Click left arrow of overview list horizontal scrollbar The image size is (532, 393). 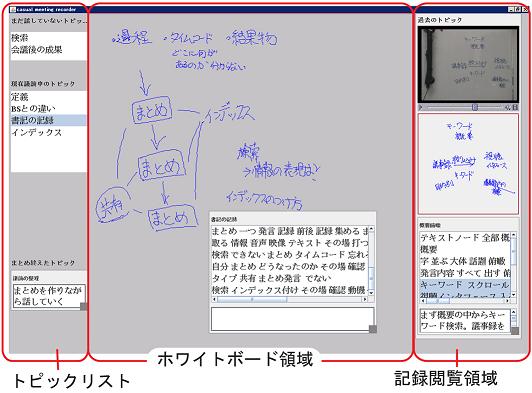(423, 301)
